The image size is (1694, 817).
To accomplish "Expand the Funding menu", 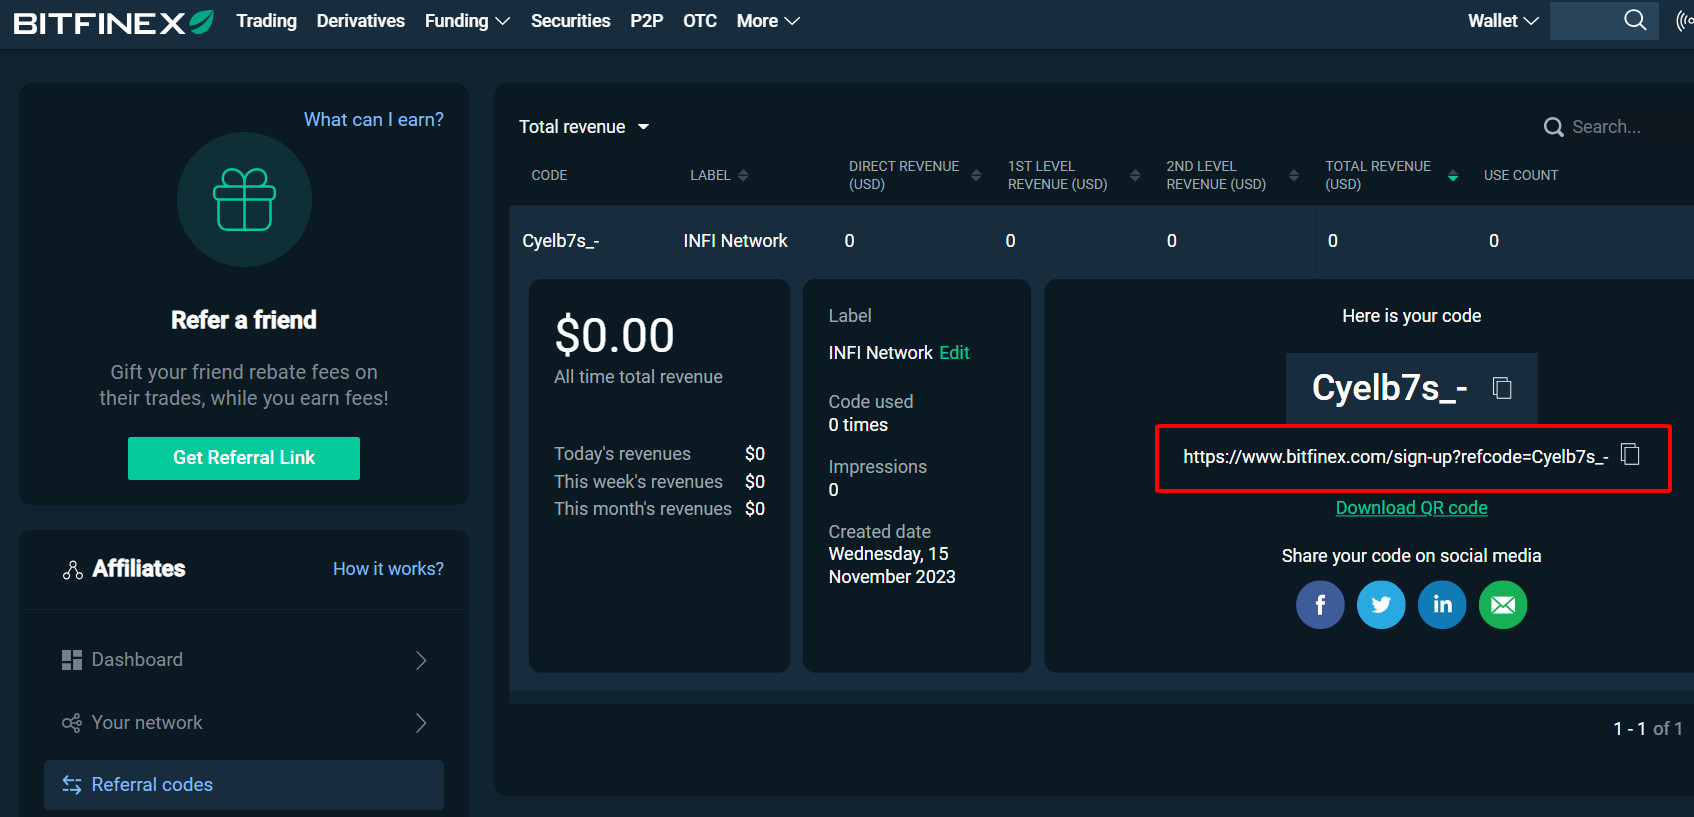I will (x=467, y=21).
